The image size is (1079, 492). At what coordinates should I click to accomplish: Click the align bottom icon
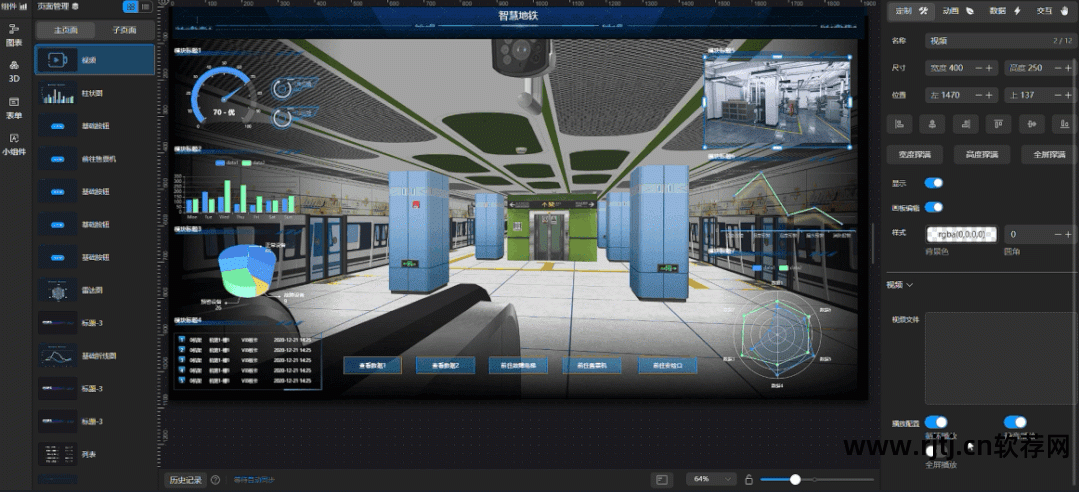(x=1065, y=124)
